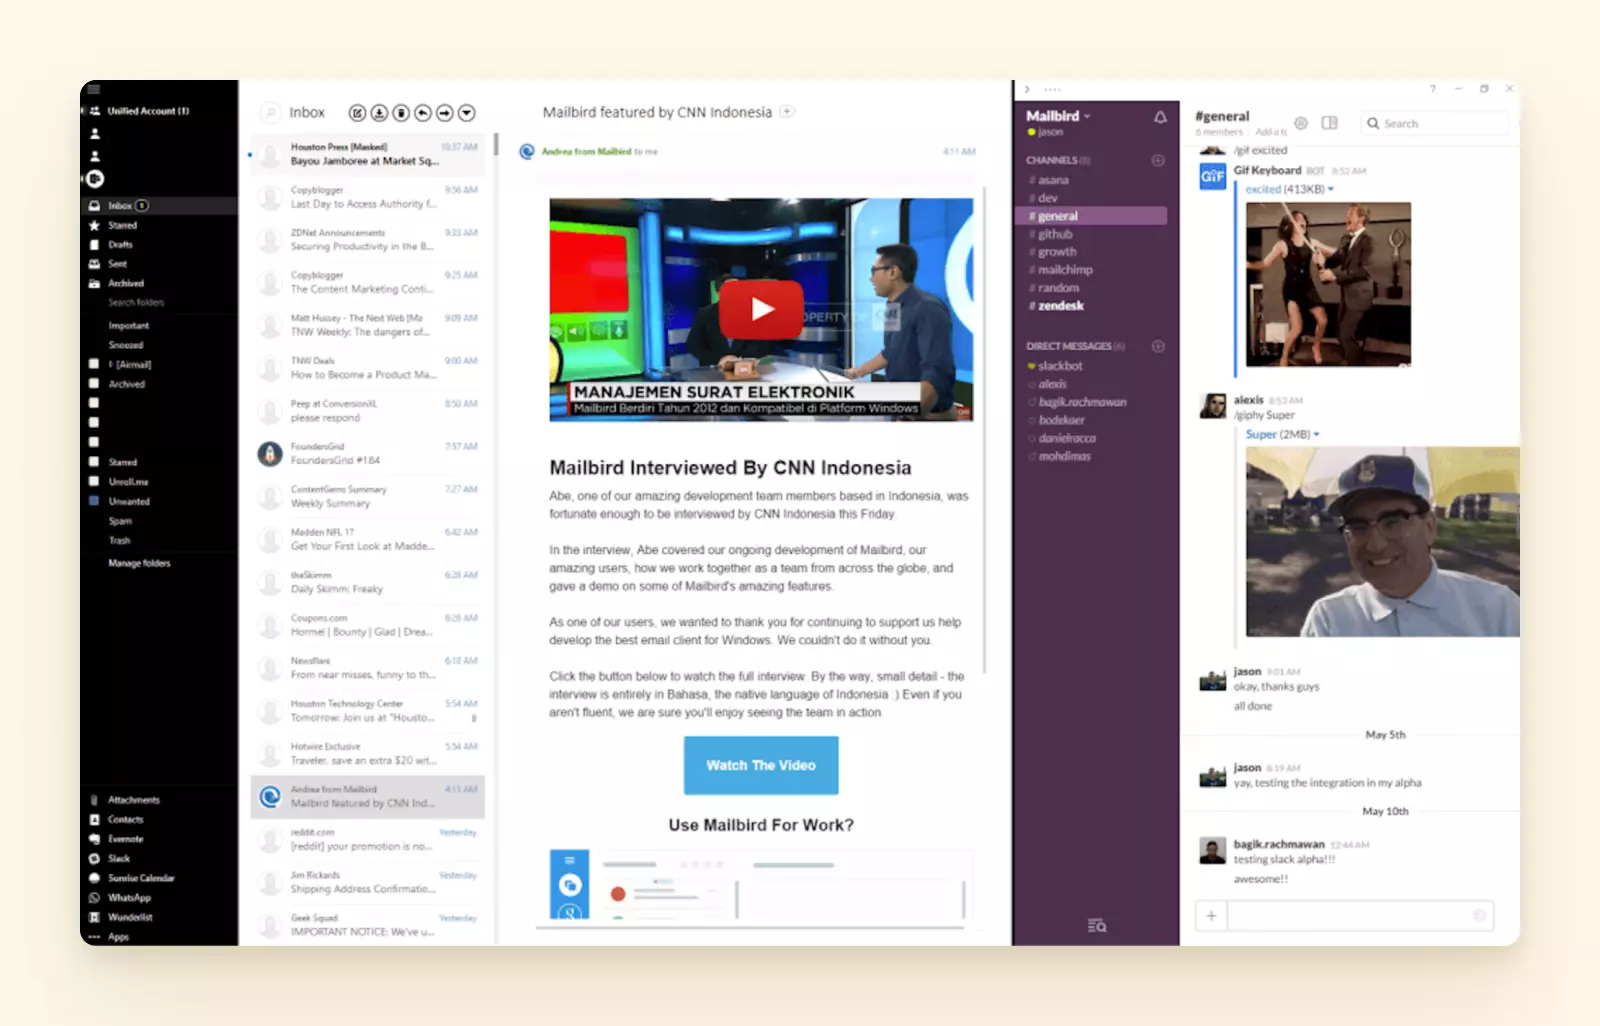Click Manage folders link
The height and width of the screenshot is (1026, 1600).
(139, 563)
